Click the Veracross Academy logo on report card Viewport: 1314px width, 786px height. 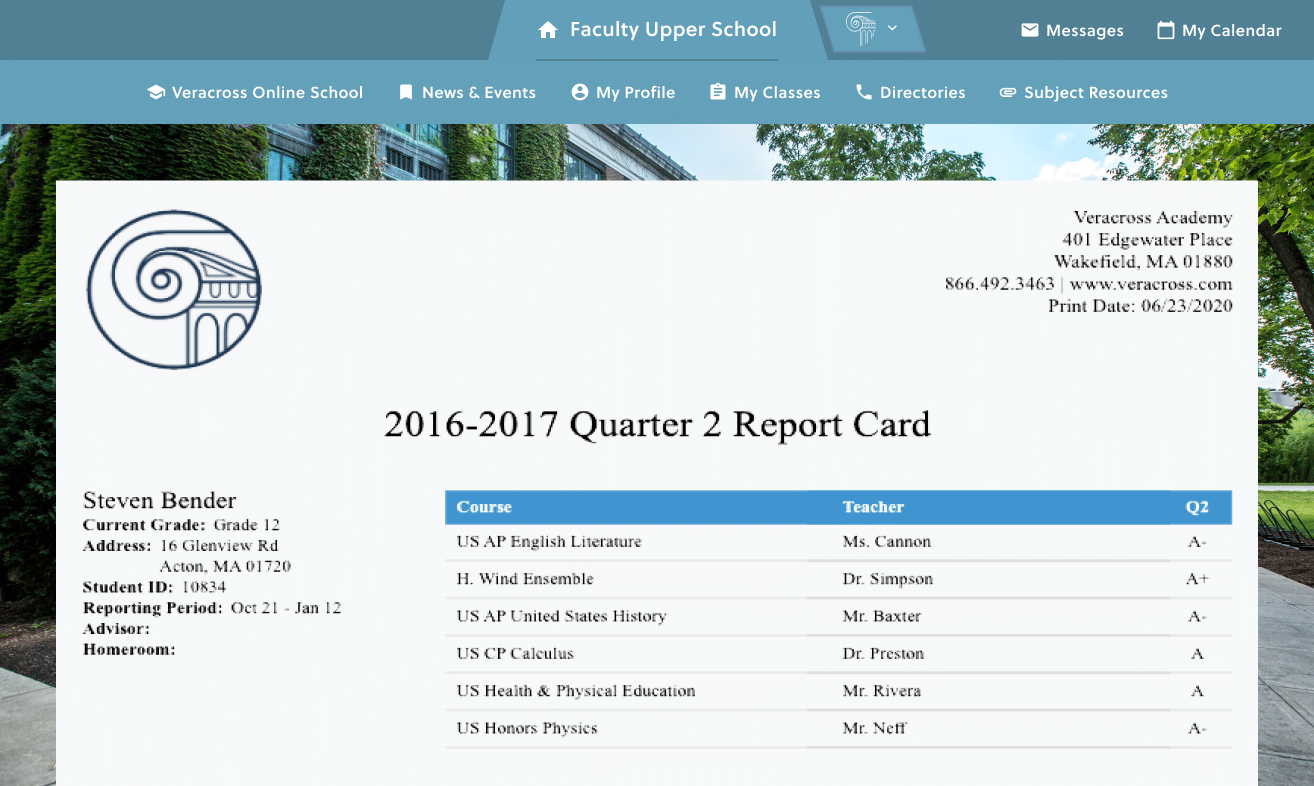click(174, 289)
